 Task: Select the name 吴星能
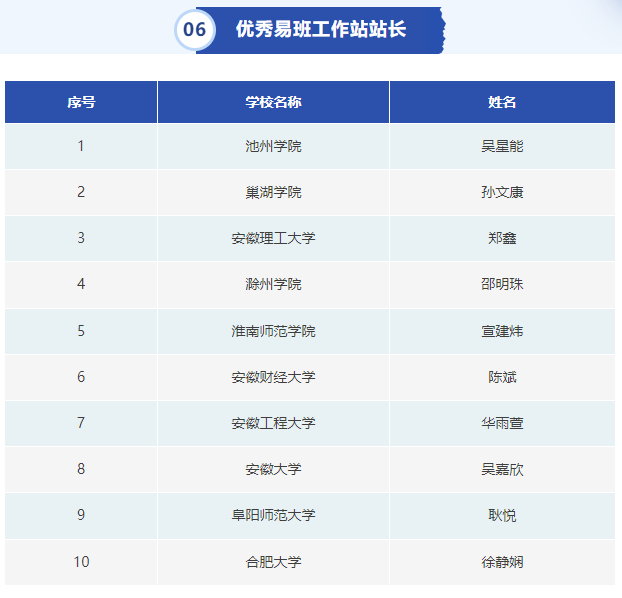[x=502, y=146]
